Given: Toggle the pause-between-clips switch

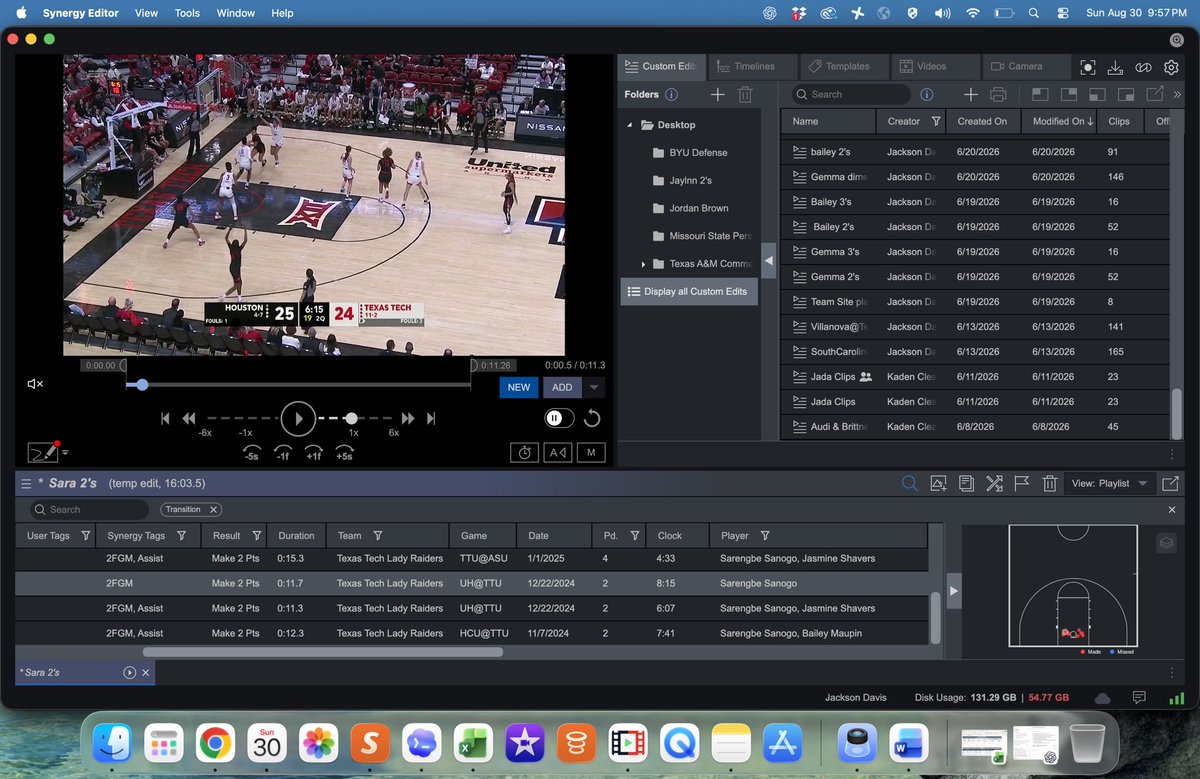Looking at the screenshot, I should click(560, 418).
